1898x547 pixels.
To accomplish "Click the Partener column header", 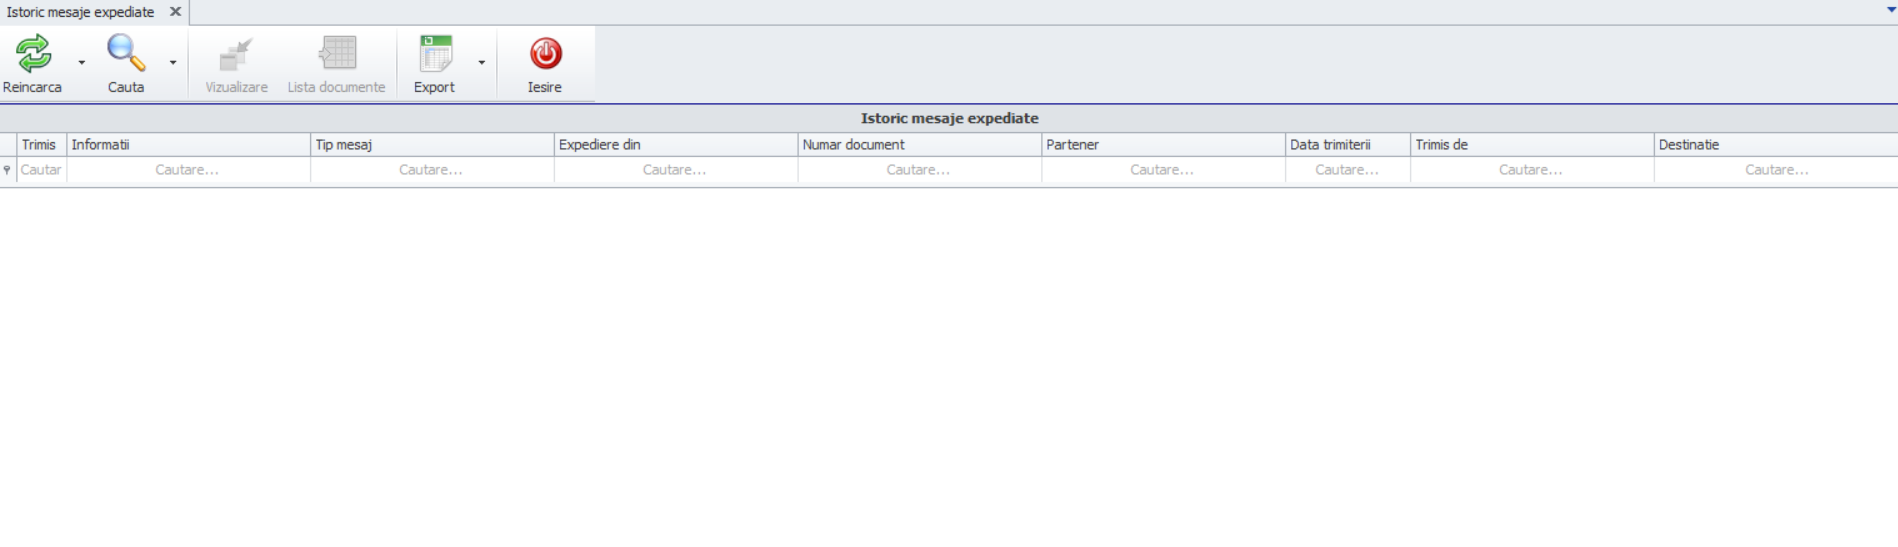I will (x=1162, y=145).
